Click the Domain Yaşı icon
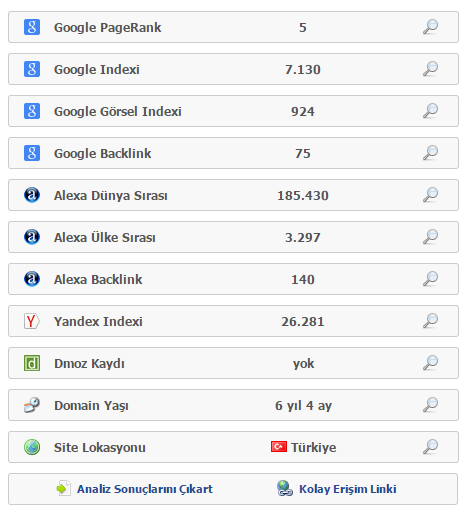The image size is (465, 514). click(32, 405)
